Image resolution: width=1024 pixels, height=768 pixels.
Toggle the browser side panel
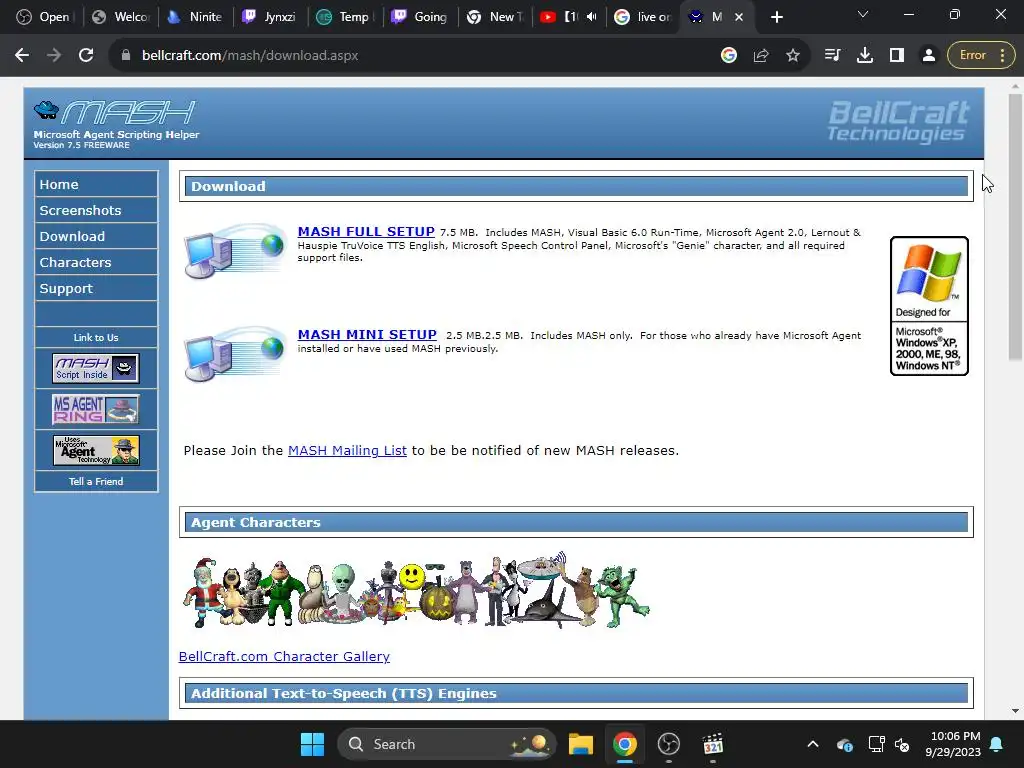[x=897, y=56]
